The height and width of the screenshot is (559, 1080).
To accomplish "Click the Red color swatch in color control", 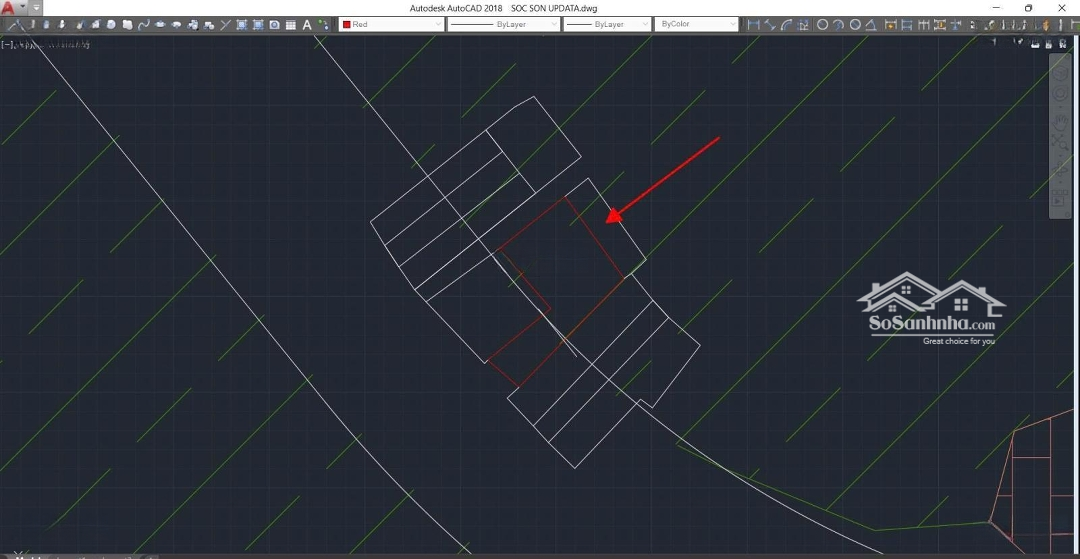I will (x=347, y=24).
